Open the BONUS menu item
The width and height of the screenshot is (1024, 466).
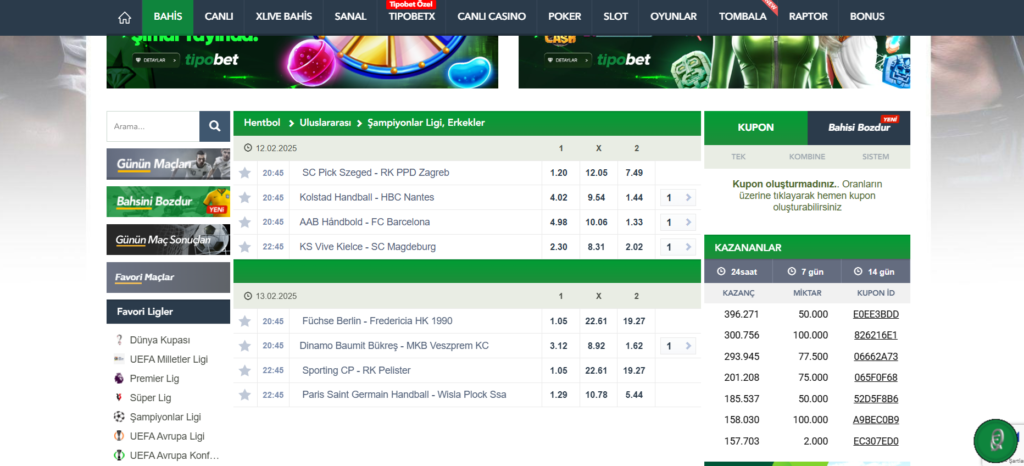click(x=867, y=17)
